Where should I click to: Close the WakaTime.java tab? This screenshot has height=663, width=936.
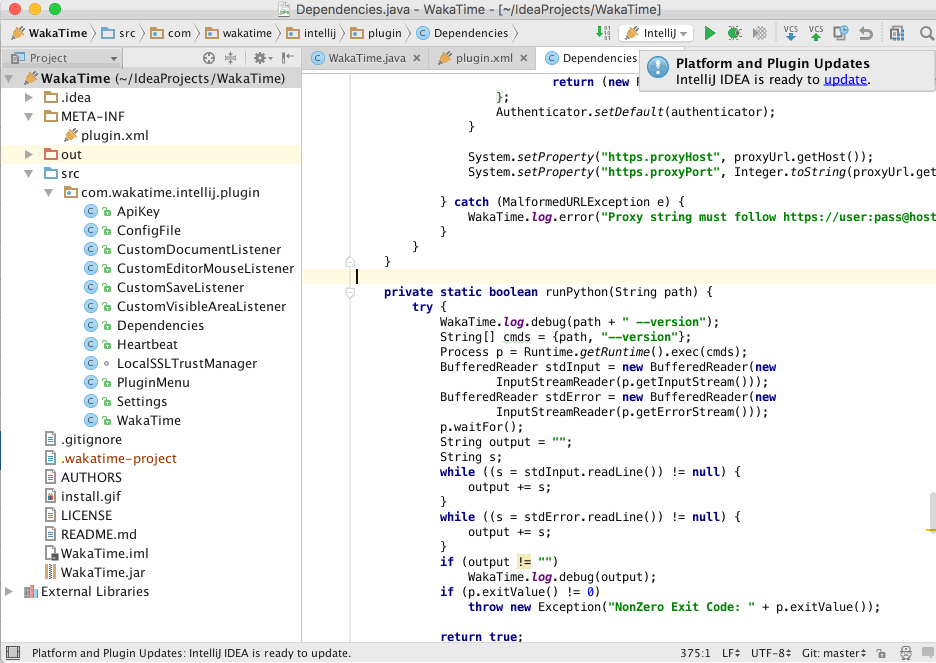[x=417, y=58]
